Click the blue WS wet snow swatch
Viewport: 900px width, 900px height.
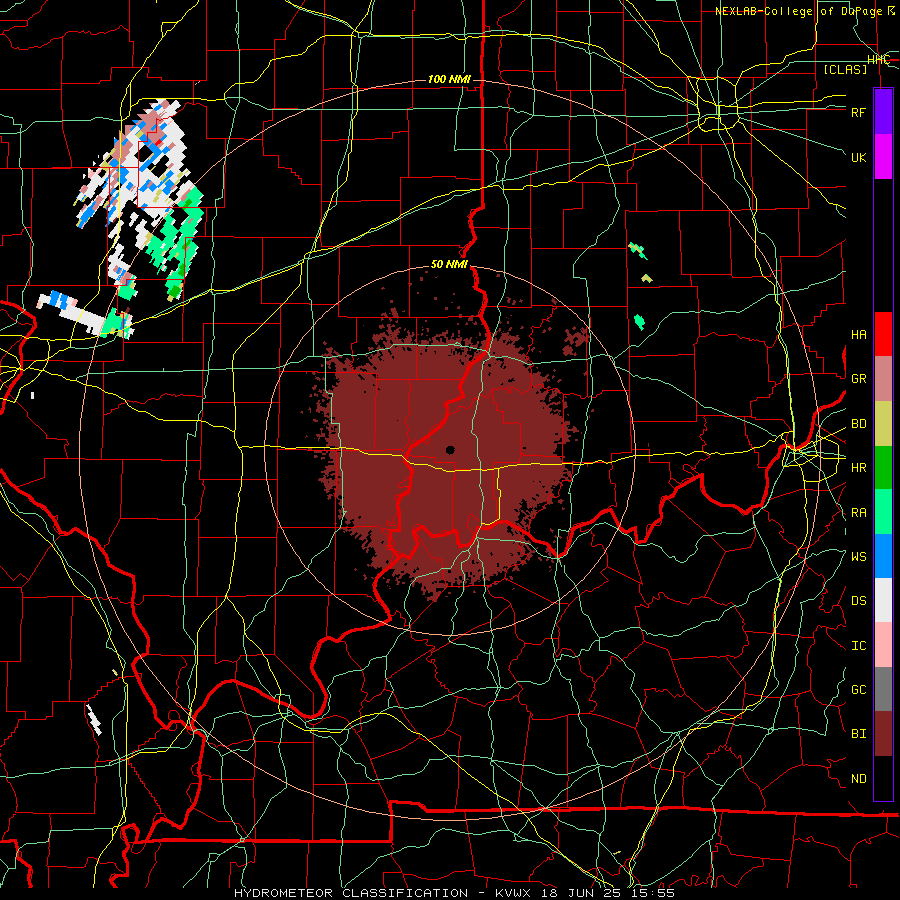tap(883, 556)
